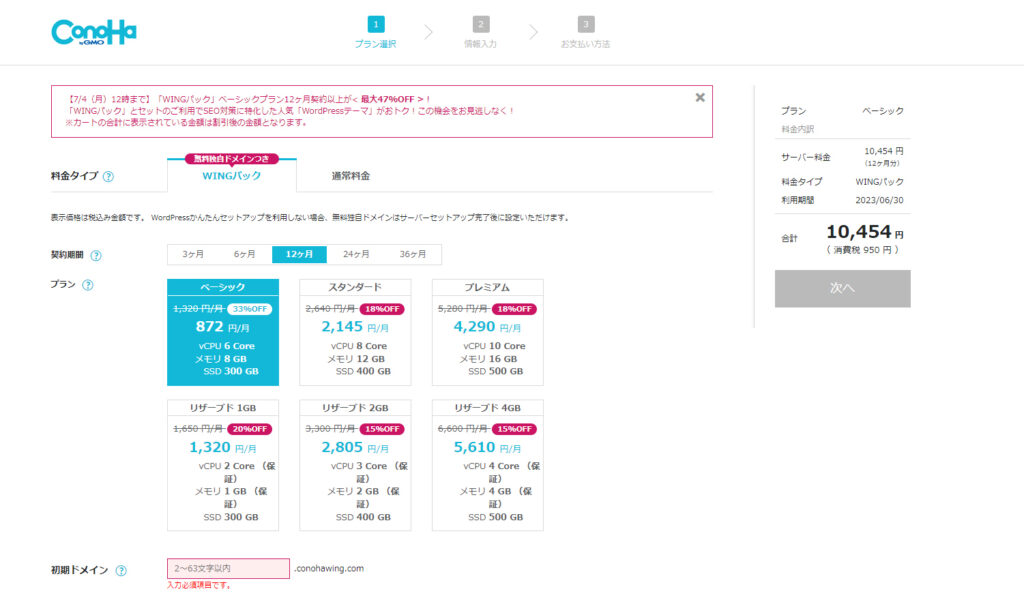
Task: Select the プレミアム plan card
Action: pos(487,332)
